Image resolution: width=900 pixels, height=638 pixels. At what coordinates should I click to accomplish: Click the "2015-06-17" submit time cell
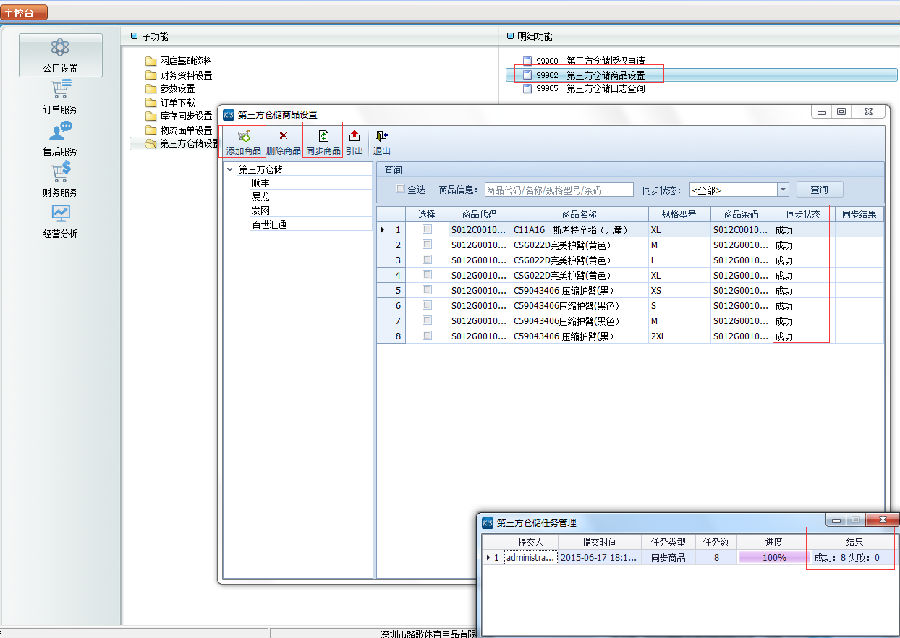[599, 557]
